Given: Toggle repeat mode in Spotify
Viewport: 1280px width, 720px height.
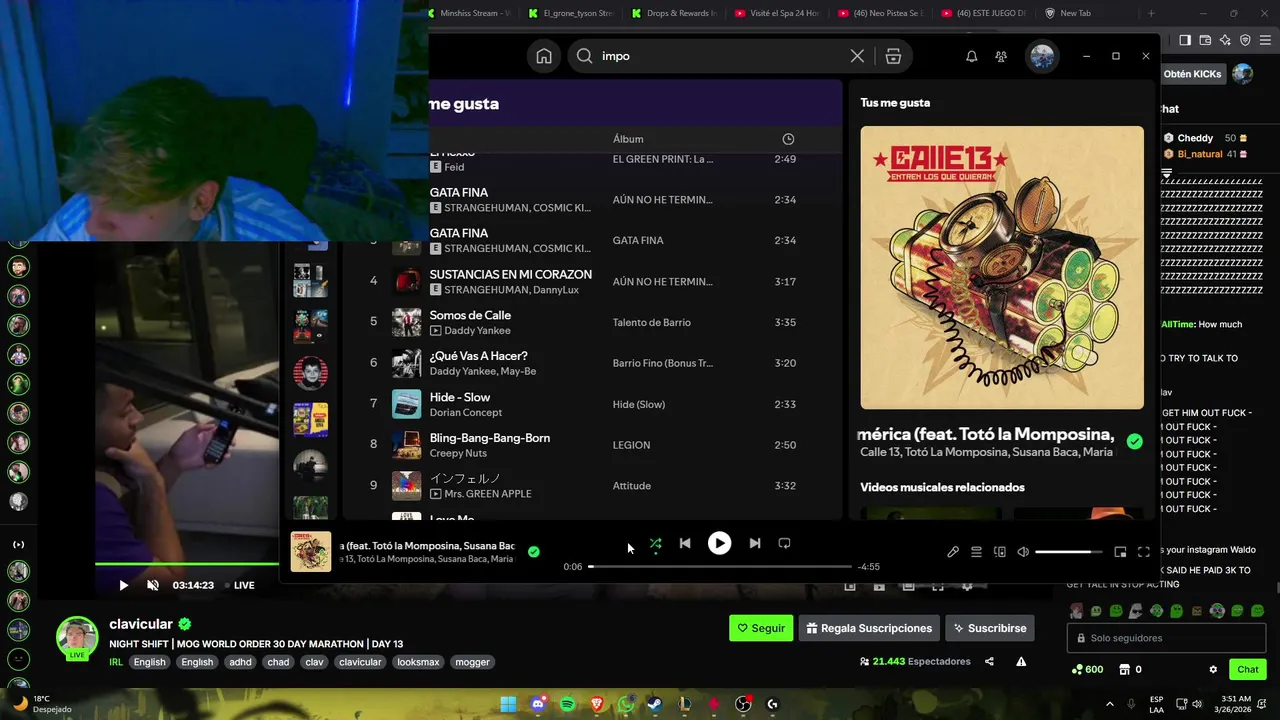Looking at the screenshot, I should click(x=784, y=543).
